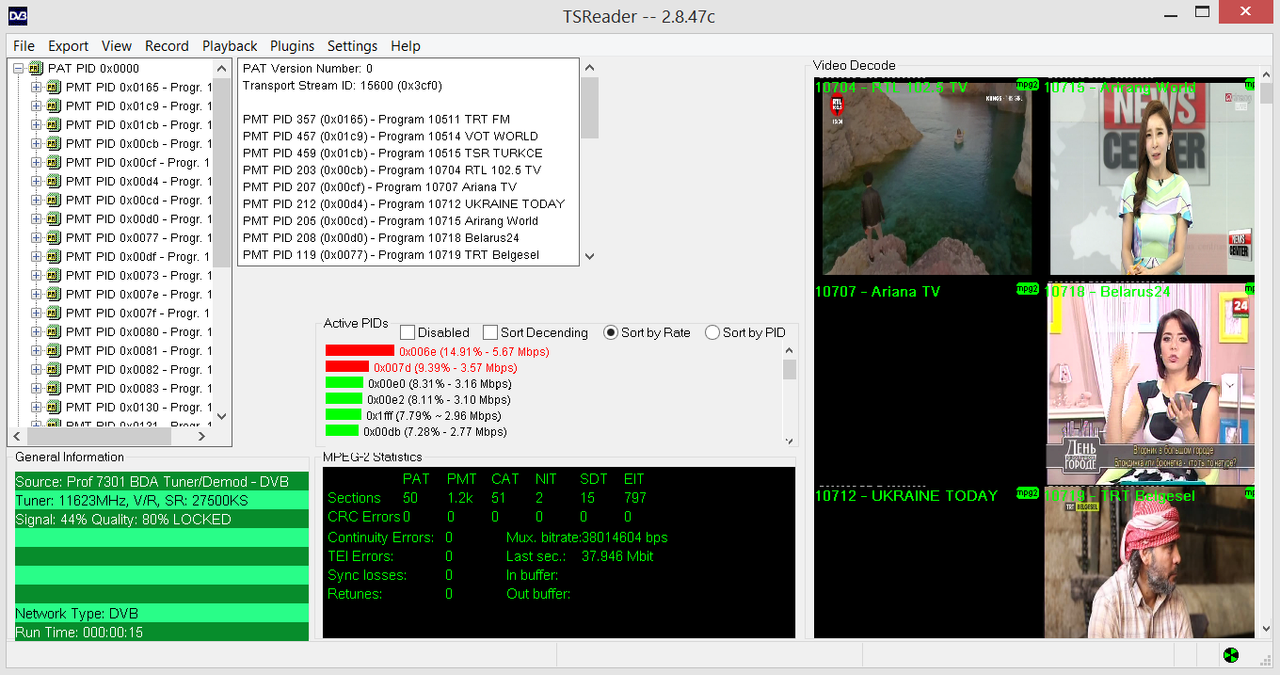Screen dimensions: 1280x675
Task: Open the View menu
Action: (116, 46)
